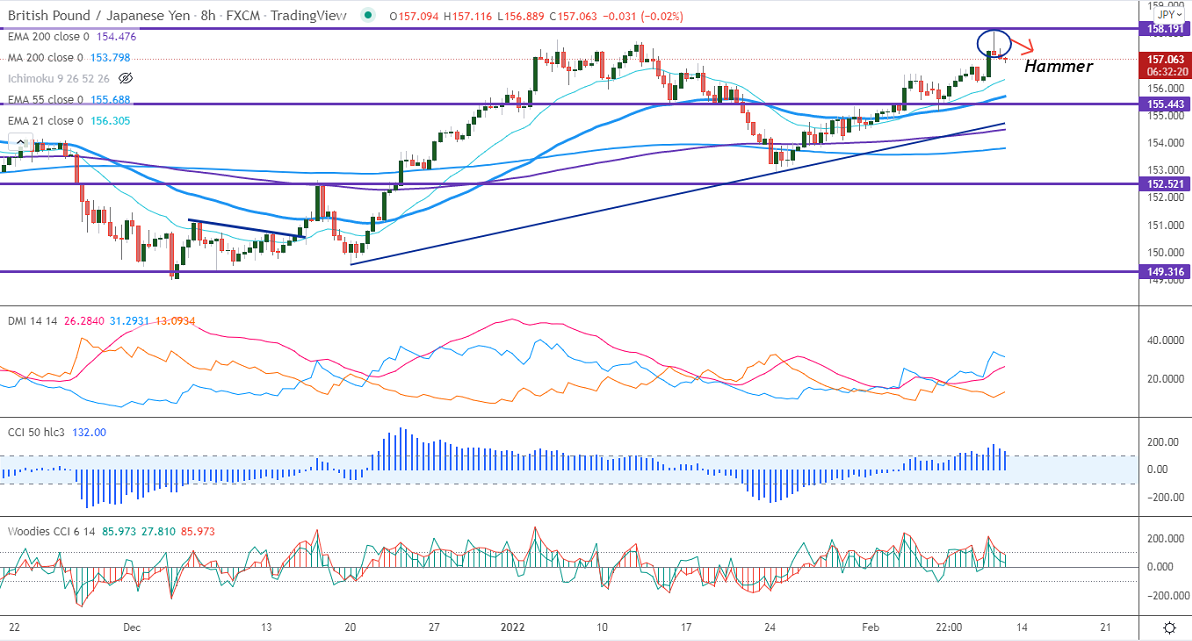The height and width of the screenshot is (641, 1192).
Task: Click the 149.316 price line label
Action: pos(1165,271)
